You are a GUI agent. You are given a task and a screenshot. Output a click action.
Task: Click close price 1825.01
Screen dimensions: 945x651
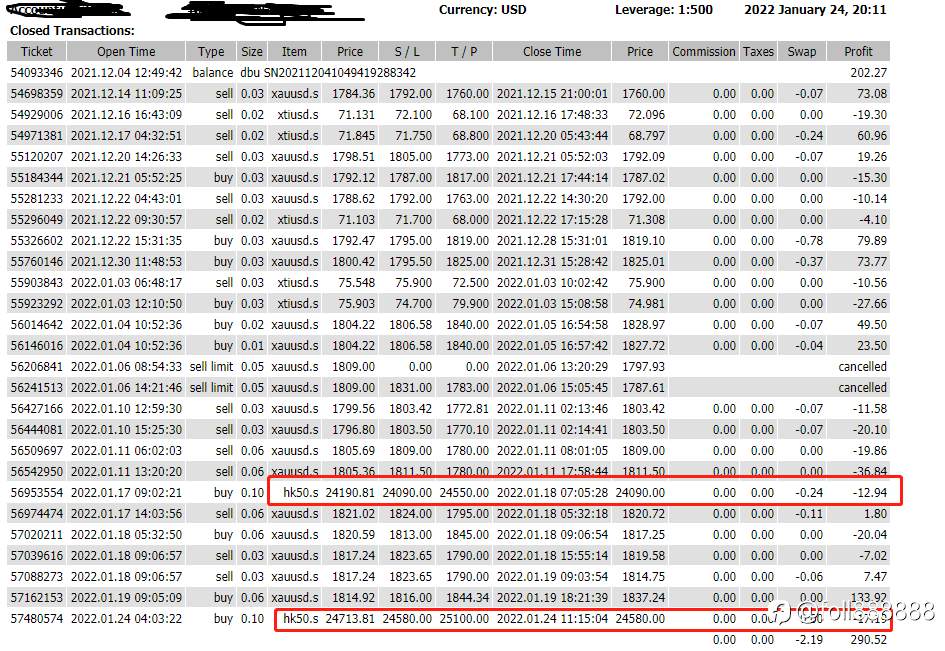[643, 262]
